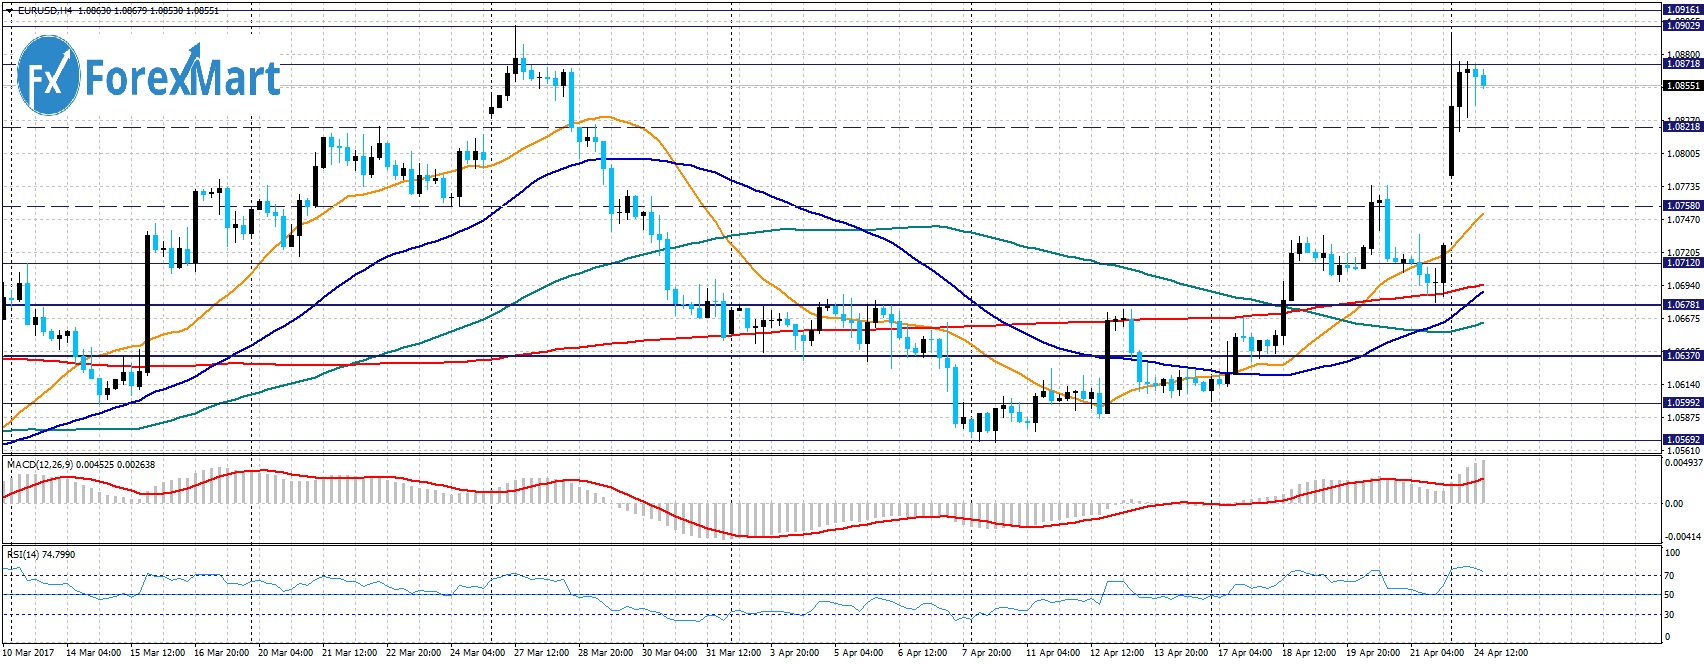Select the 1.06781 price level label
The height and width of the screenshot is (664, 1704).
point(1682,304)
